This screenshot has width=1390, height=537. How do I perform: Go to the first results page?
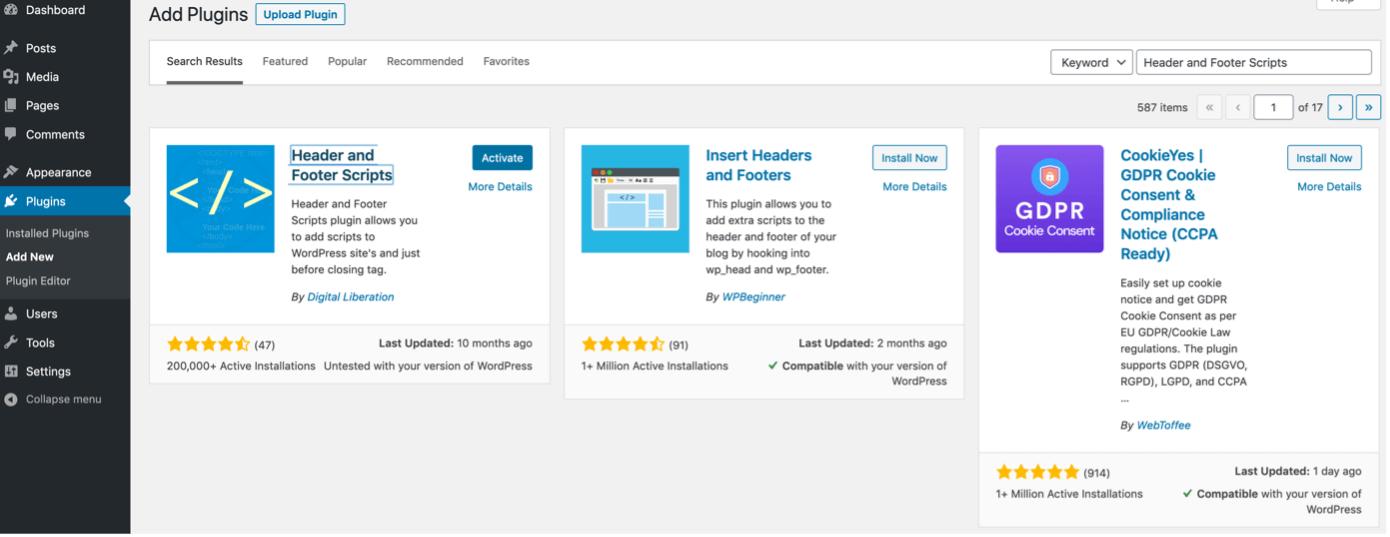coord(1209,107)
